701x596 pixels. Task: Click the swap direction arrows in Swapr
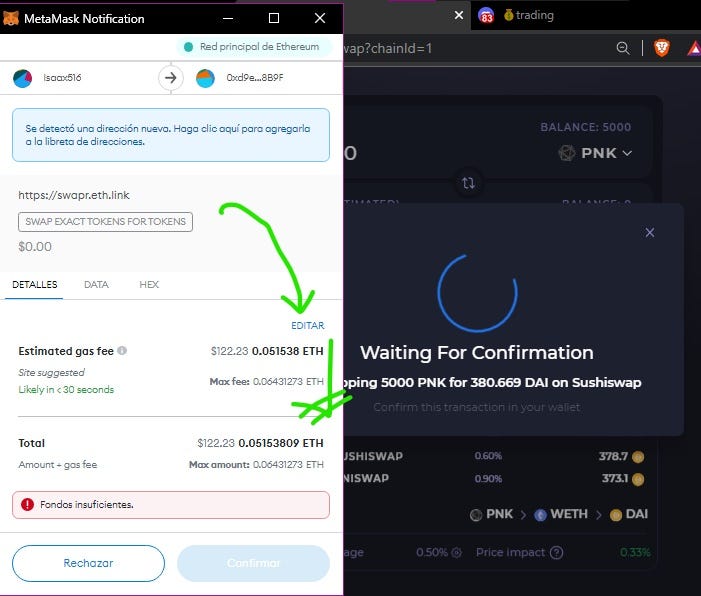(x=468, y=183)
